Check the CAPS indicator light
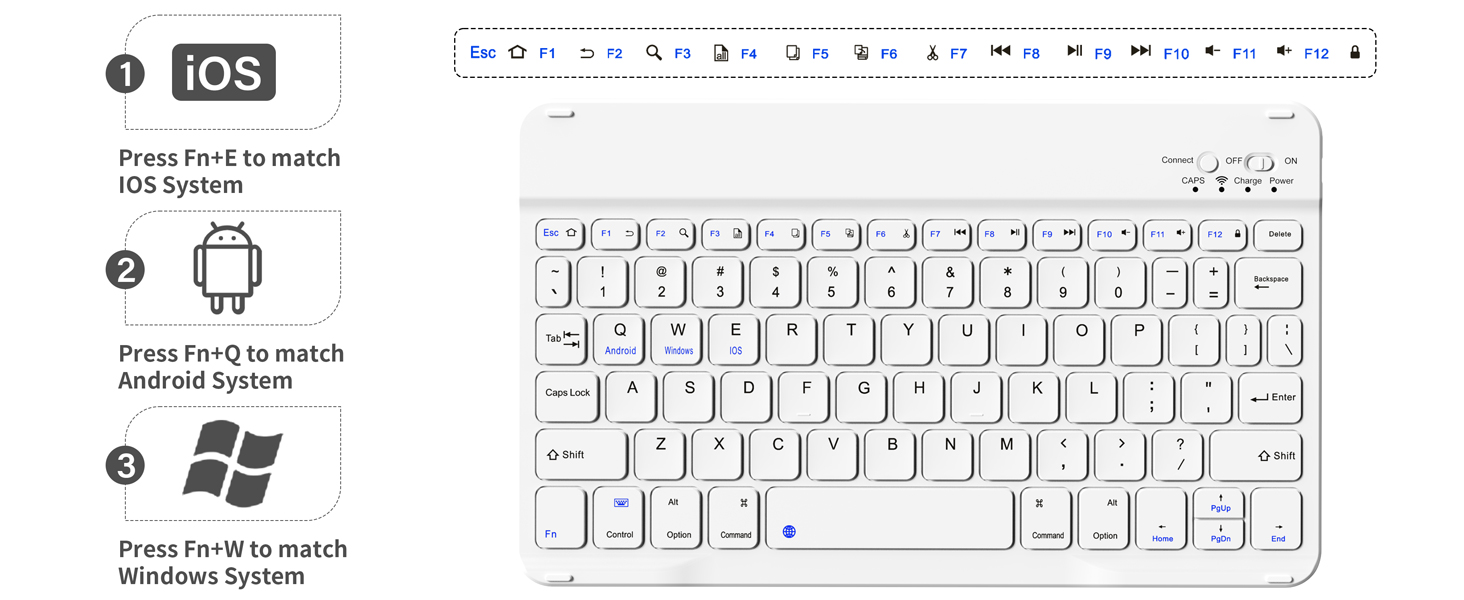 (1197, 190)
